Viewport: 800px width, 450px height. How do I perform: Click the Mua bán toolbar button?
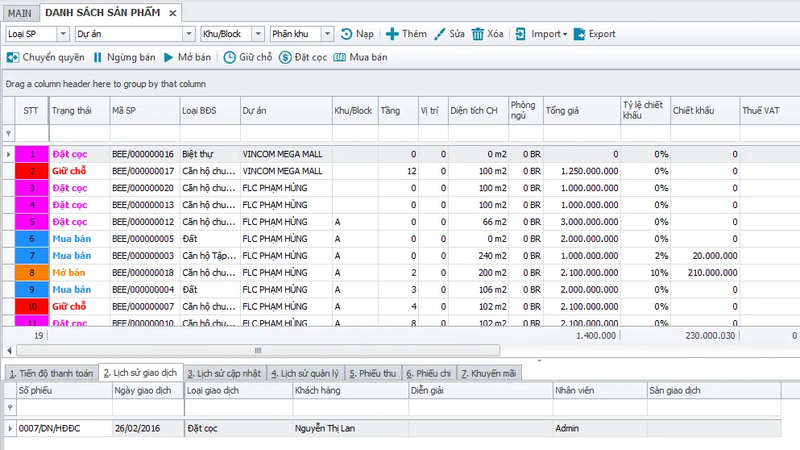362,57
